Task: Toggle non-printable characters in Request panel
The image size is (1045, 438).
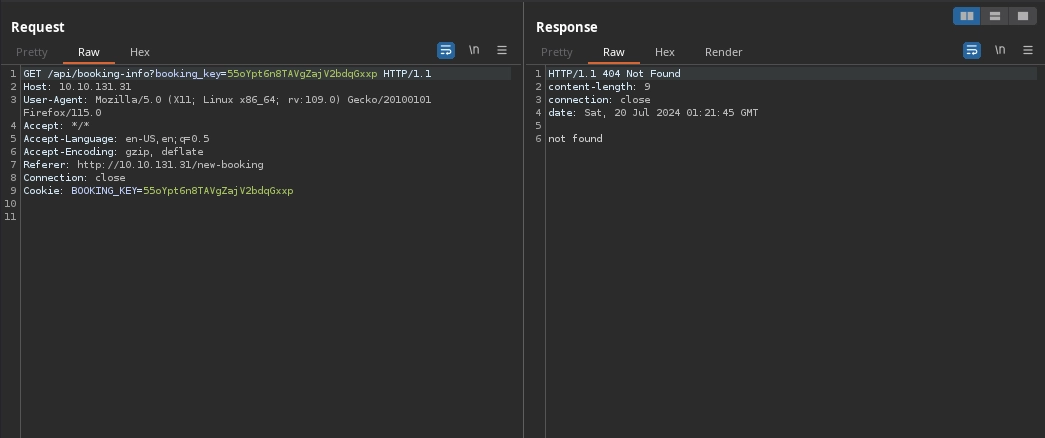Action: [474, 50]
